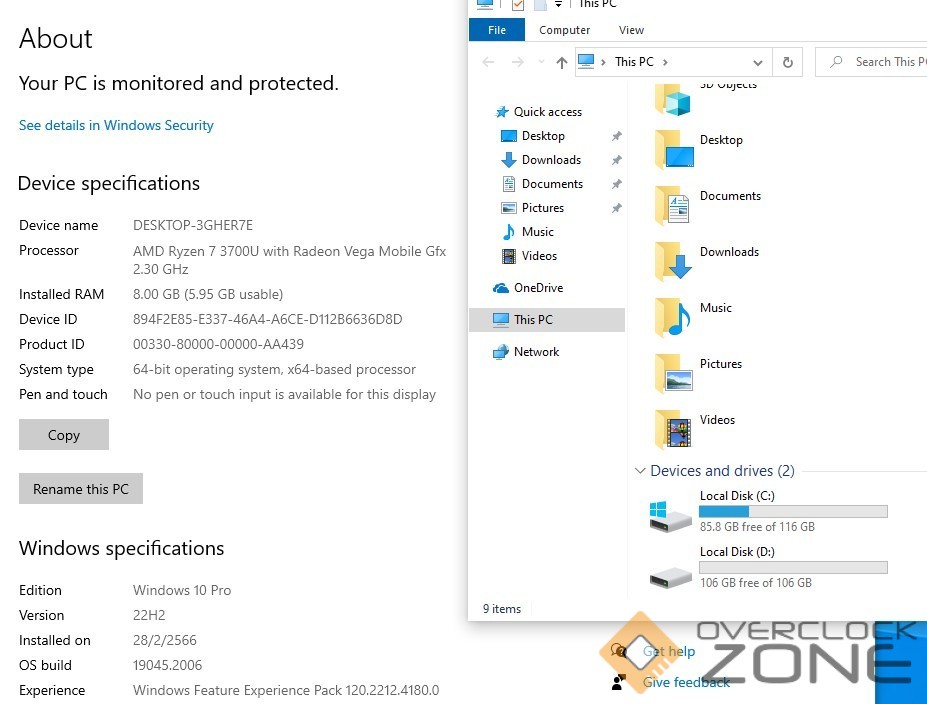This screenshot has width=927, height=704.
Task: Click the new folder icon in title bar
Action: [x=540, y=5]
